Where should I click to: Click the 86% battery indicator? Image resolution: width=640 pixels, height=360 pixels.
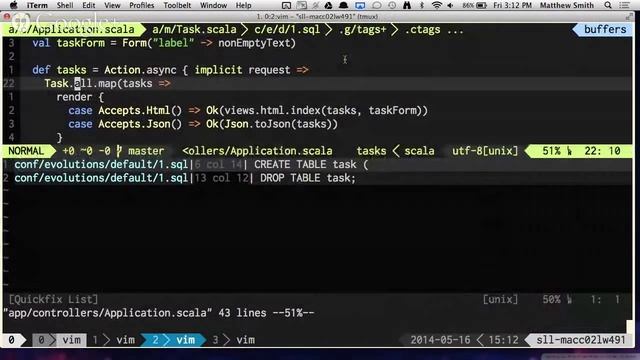[x=475, y=5]
